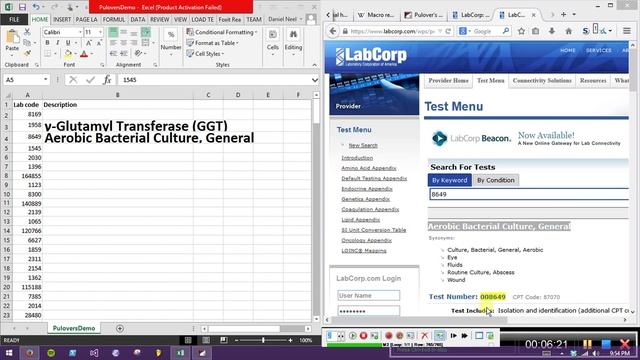Screen dimensions: 640x360
Task: Apply the red font color A
Action: pos(84,53)
